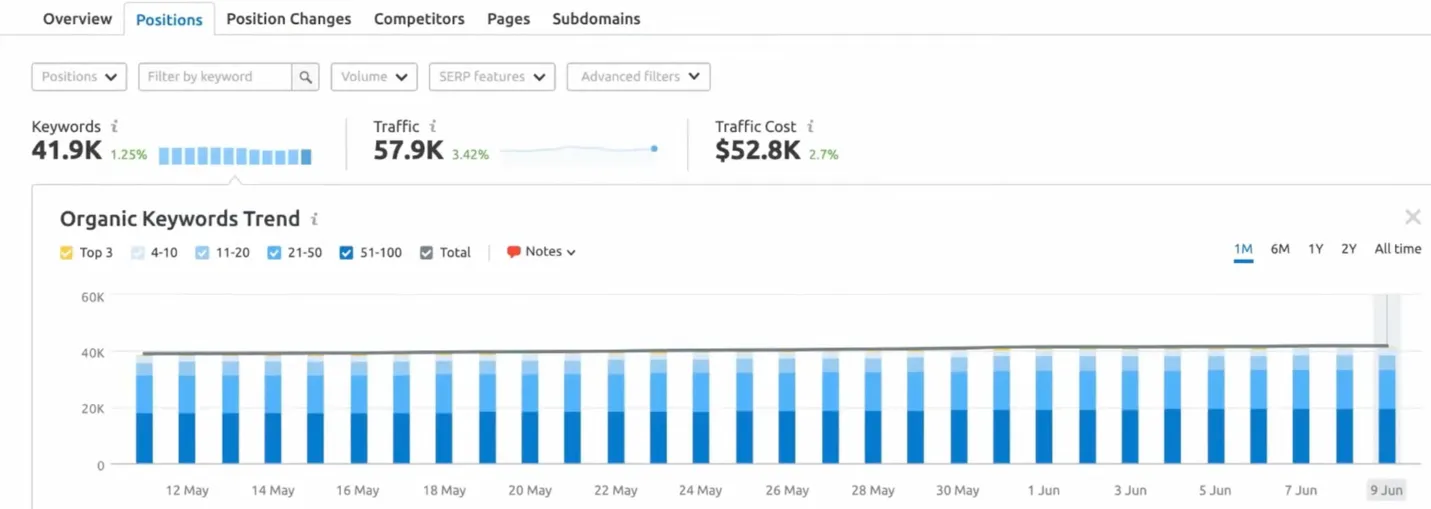
Task: Expand Advanced filters dropdown
Action: tap(638, 77)
